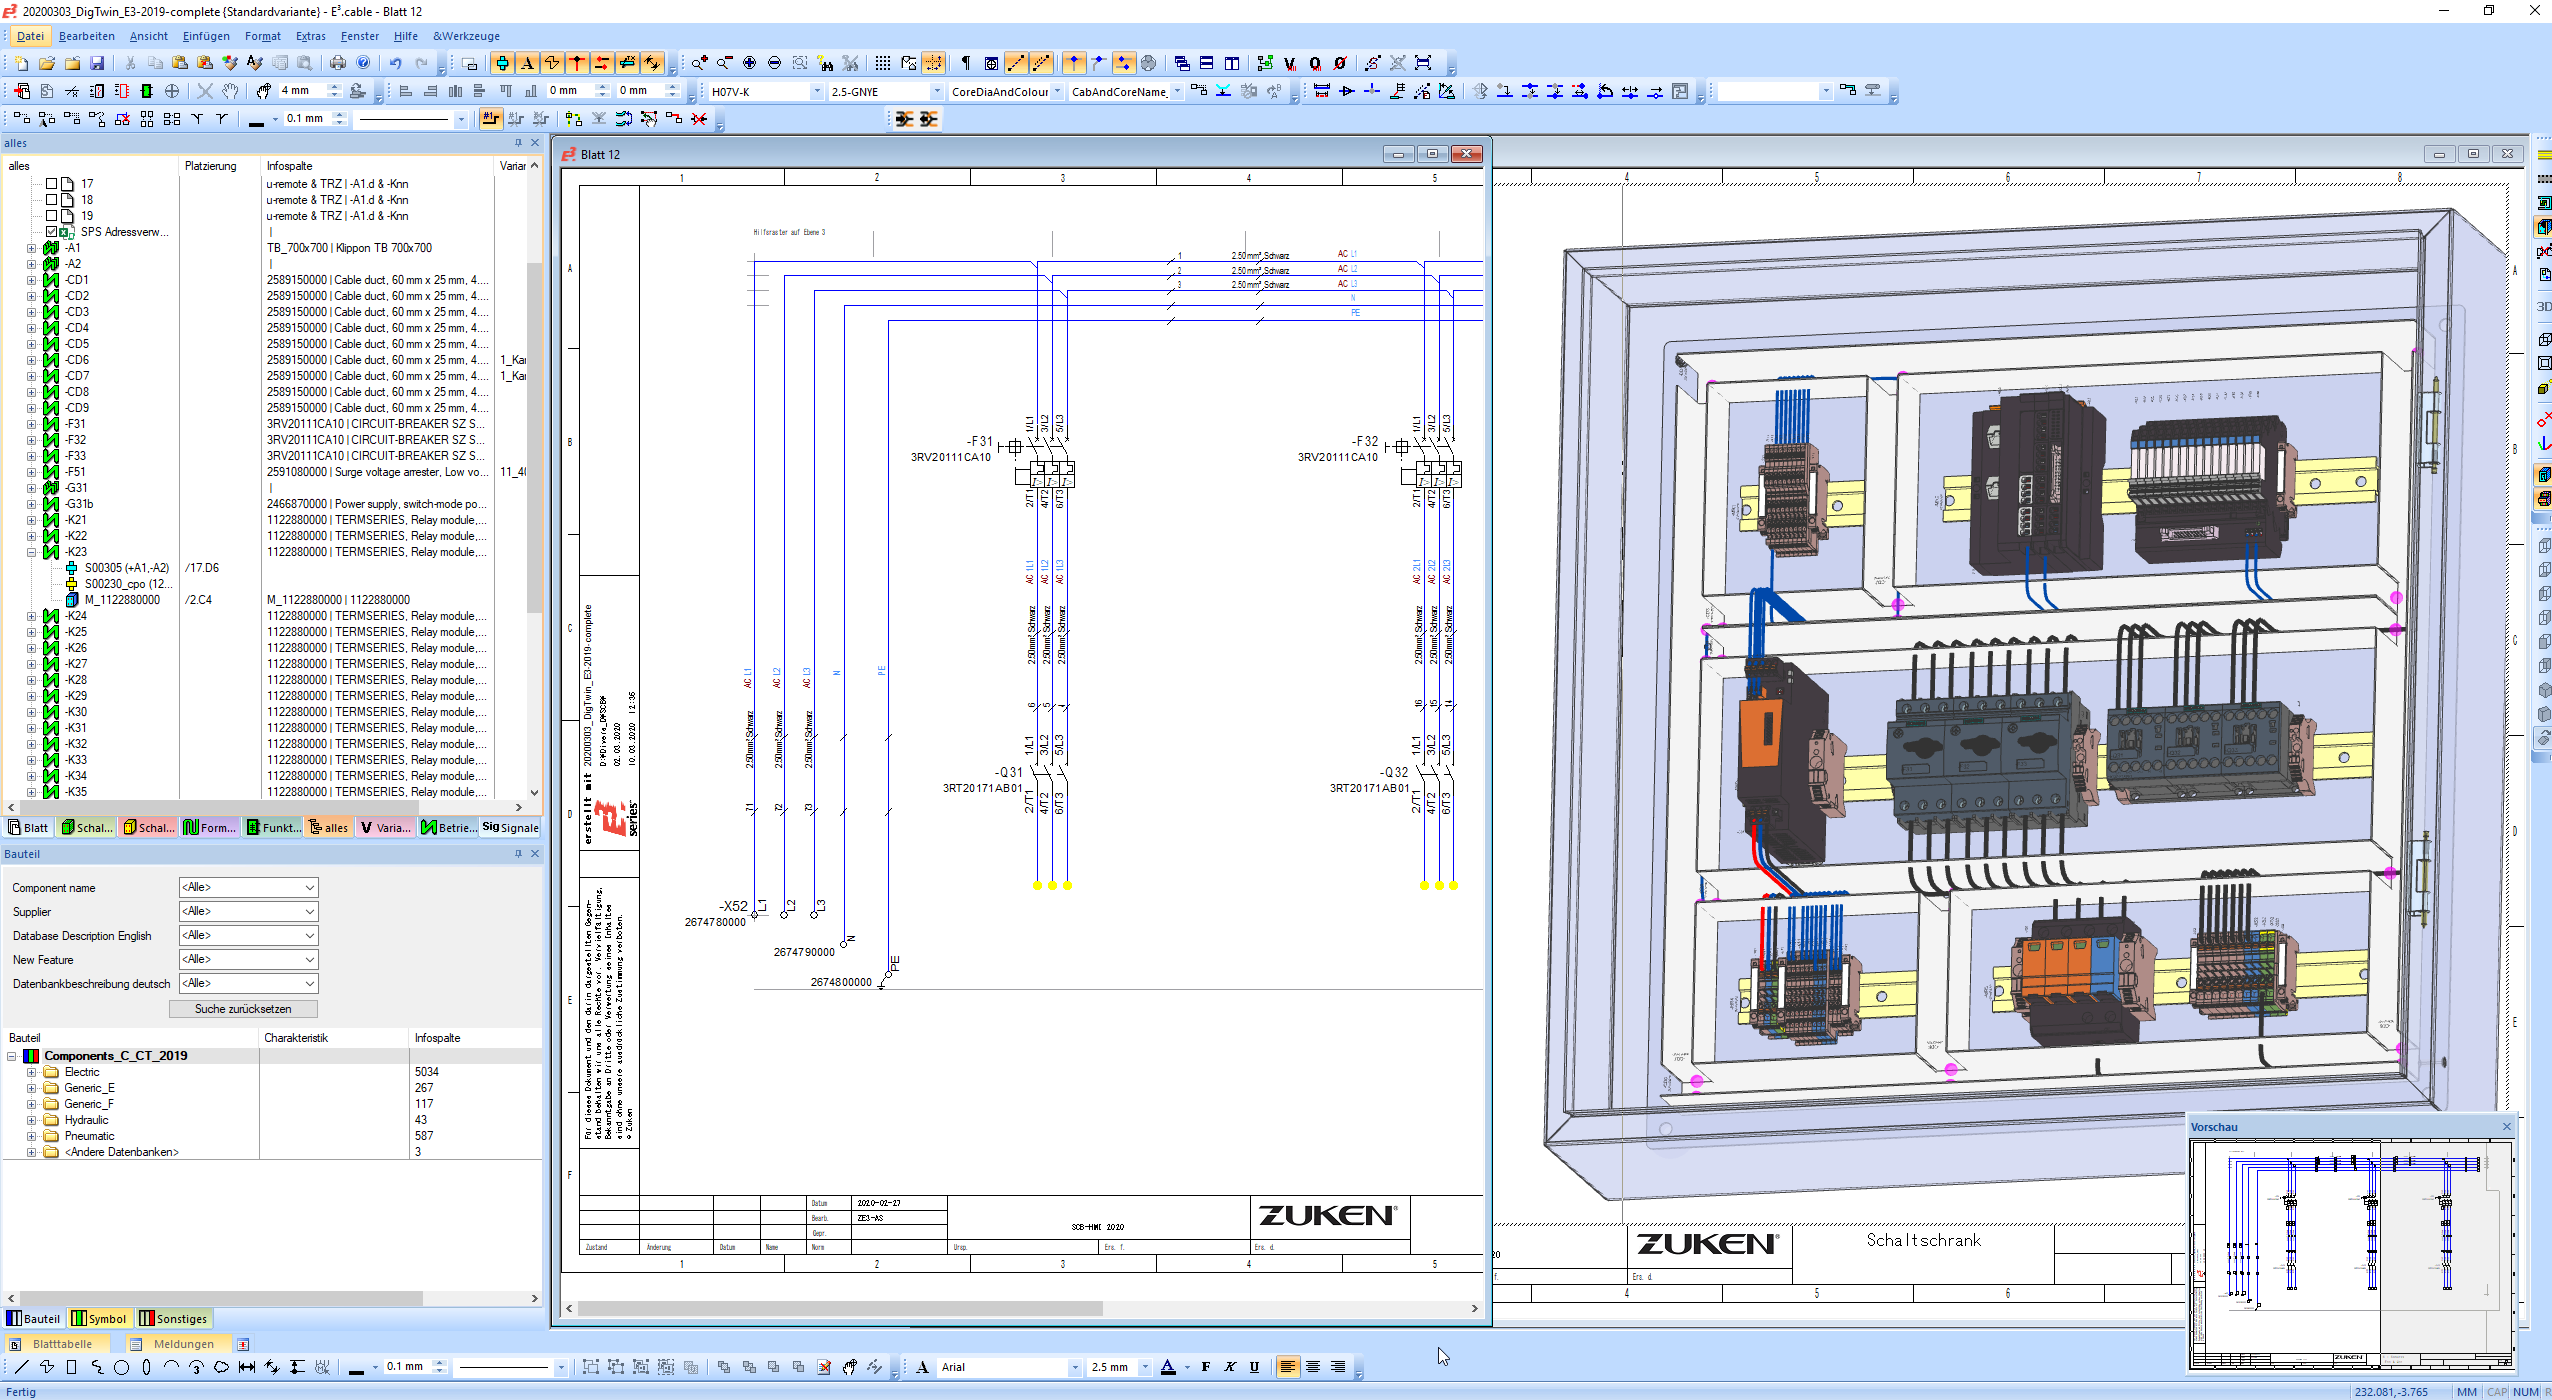
Task: Select the insert symbol cross tool
Action: [x=502, y=63]
